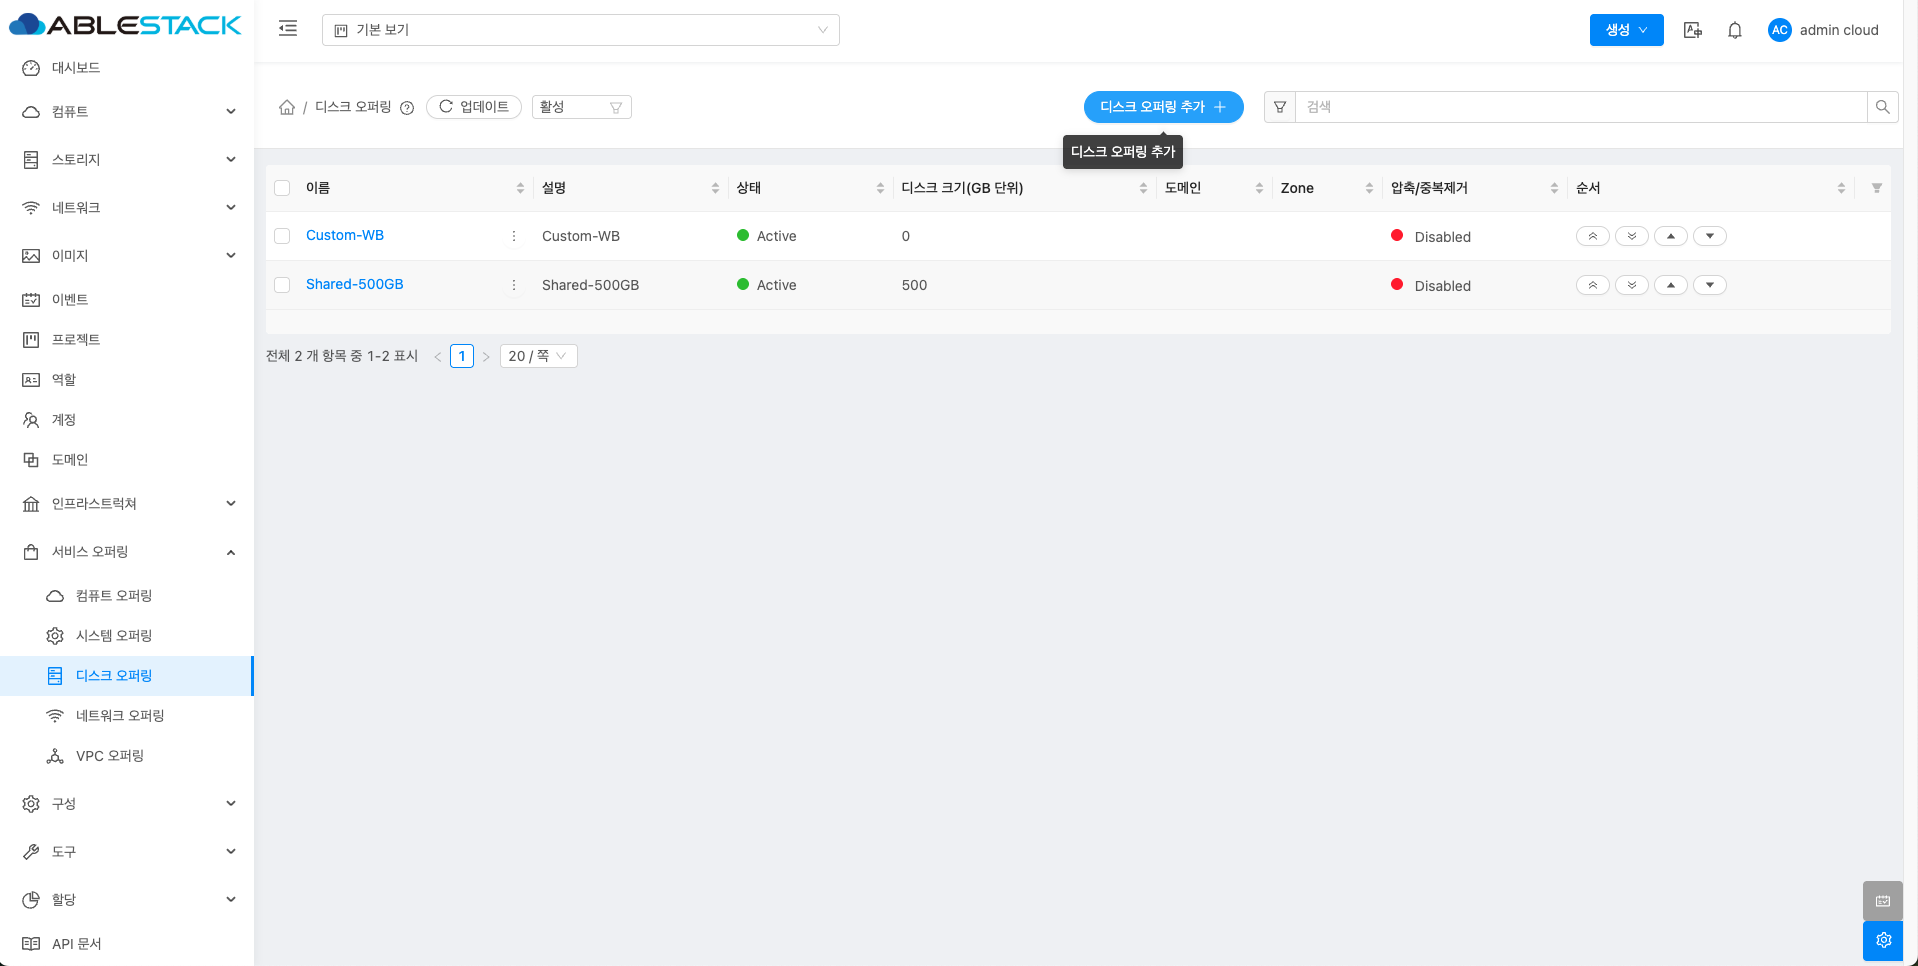Open the 기본 보기 view dropdown
The width and height of the screenshot is (1918, 966).
coord(580,30)
